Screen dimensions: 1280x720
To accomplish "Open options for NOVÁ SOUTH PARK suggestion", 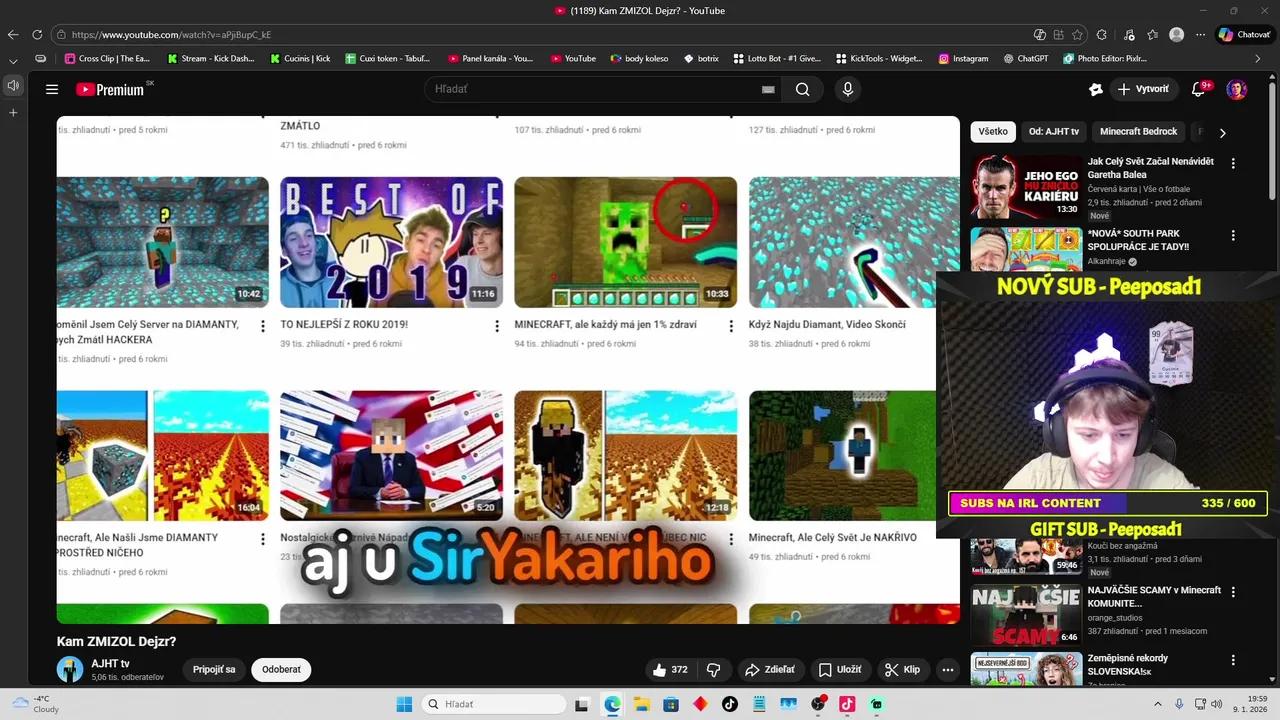I will click(x=1233, y=236).
